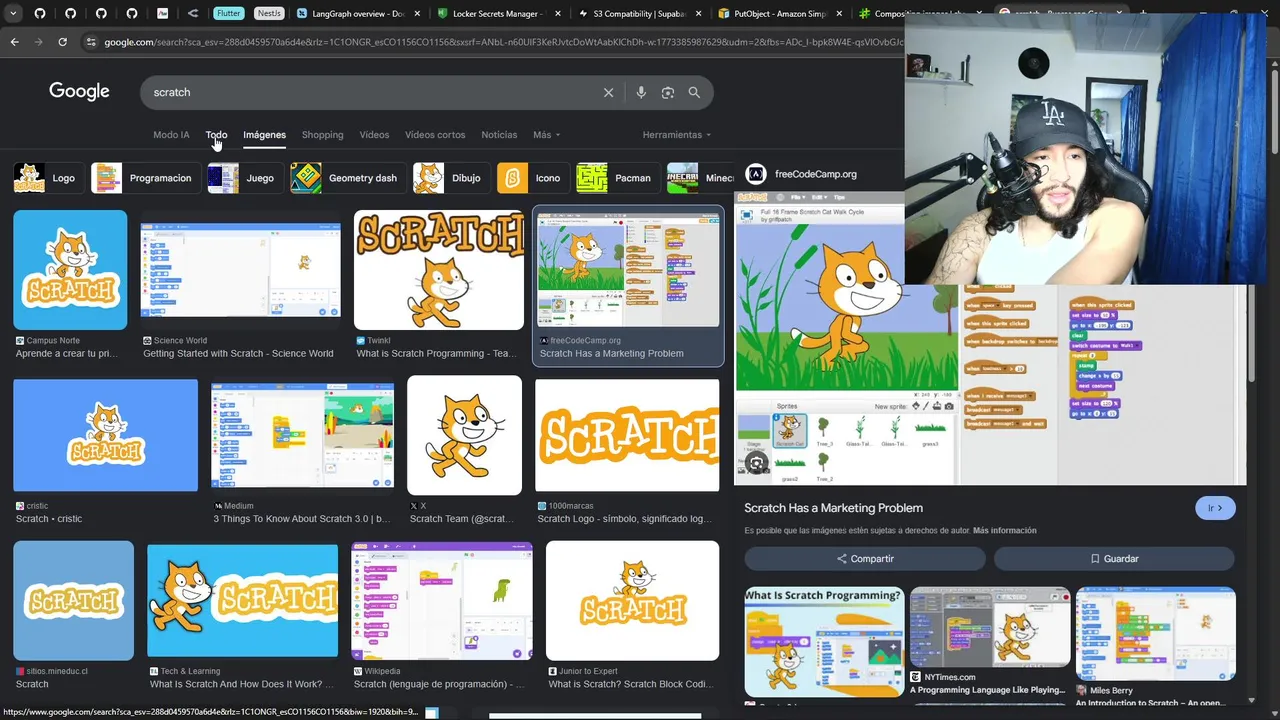Switch to Shopping results
Screen dimensions: 1280x720
click(x=322, y=135)
